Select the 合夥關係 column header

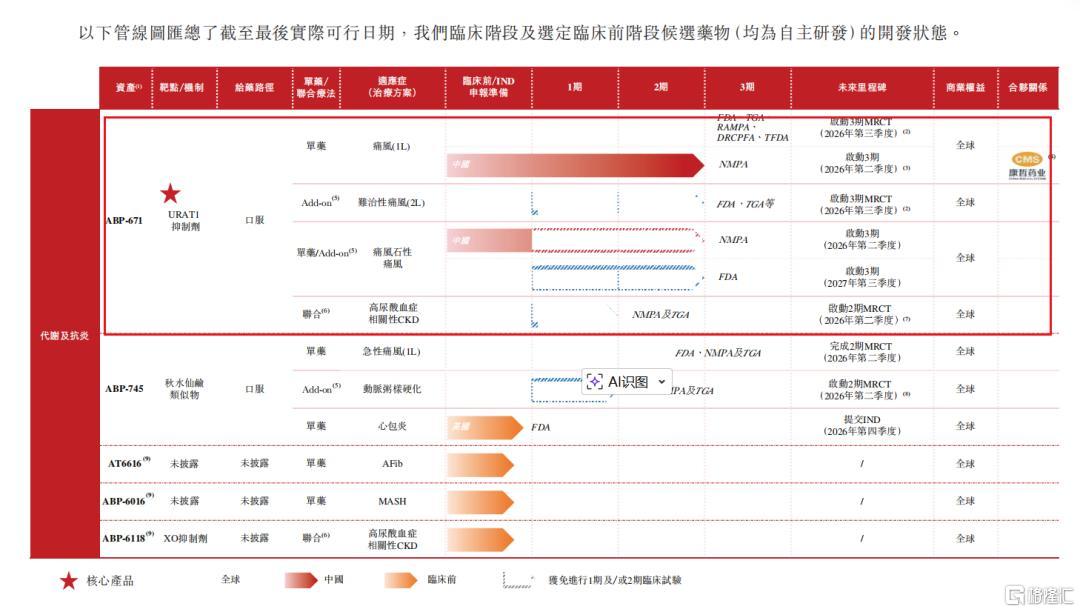point(1027,87)
